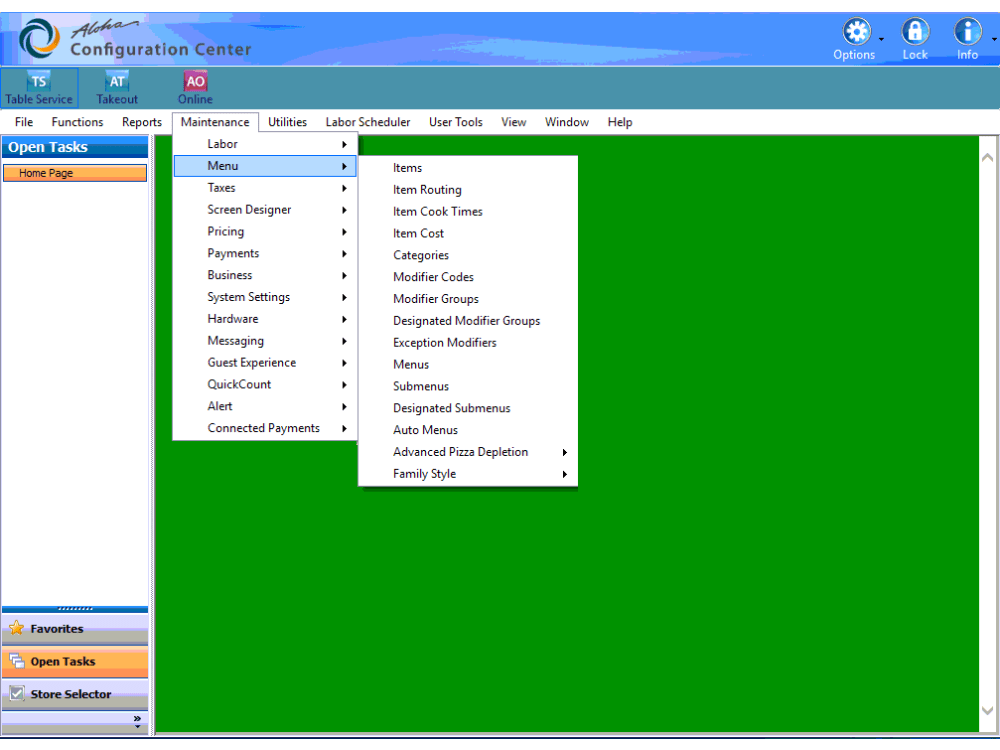Choose Modifier Codes
This screenshot has width=1000, height=750.
[468, 277]
